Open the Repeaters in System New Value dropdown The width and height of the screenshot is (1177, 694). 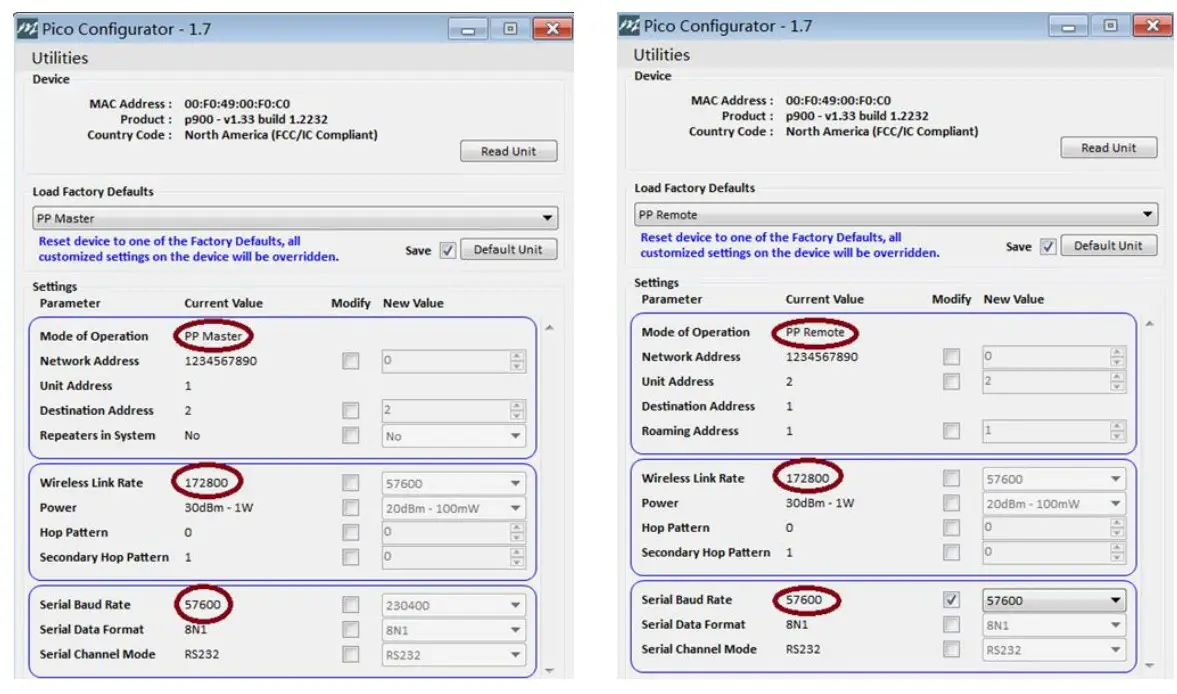pyautogui.click(x=453, y=436)
